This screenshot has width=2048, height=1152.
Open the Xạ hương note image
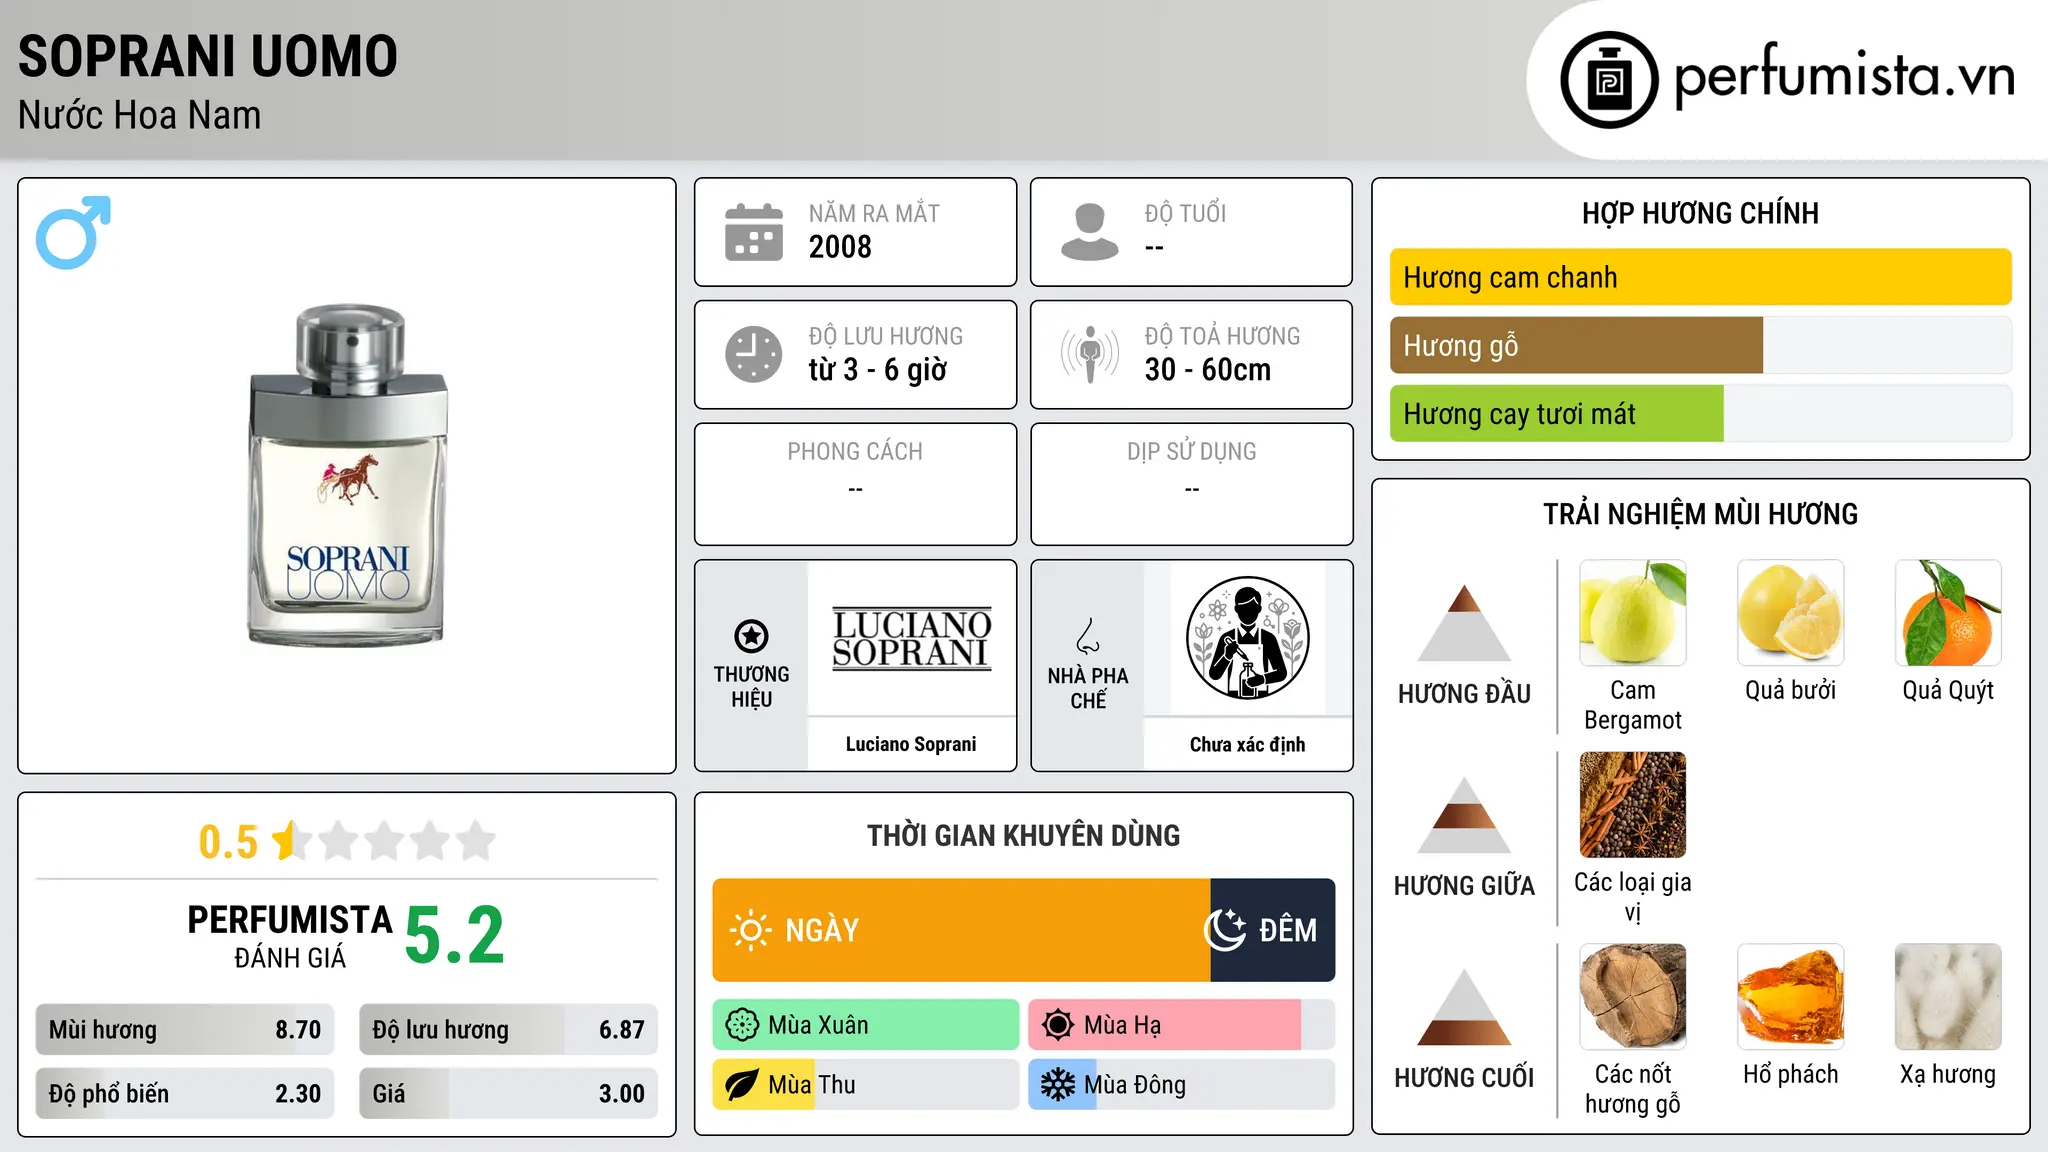pos(1949,997)
